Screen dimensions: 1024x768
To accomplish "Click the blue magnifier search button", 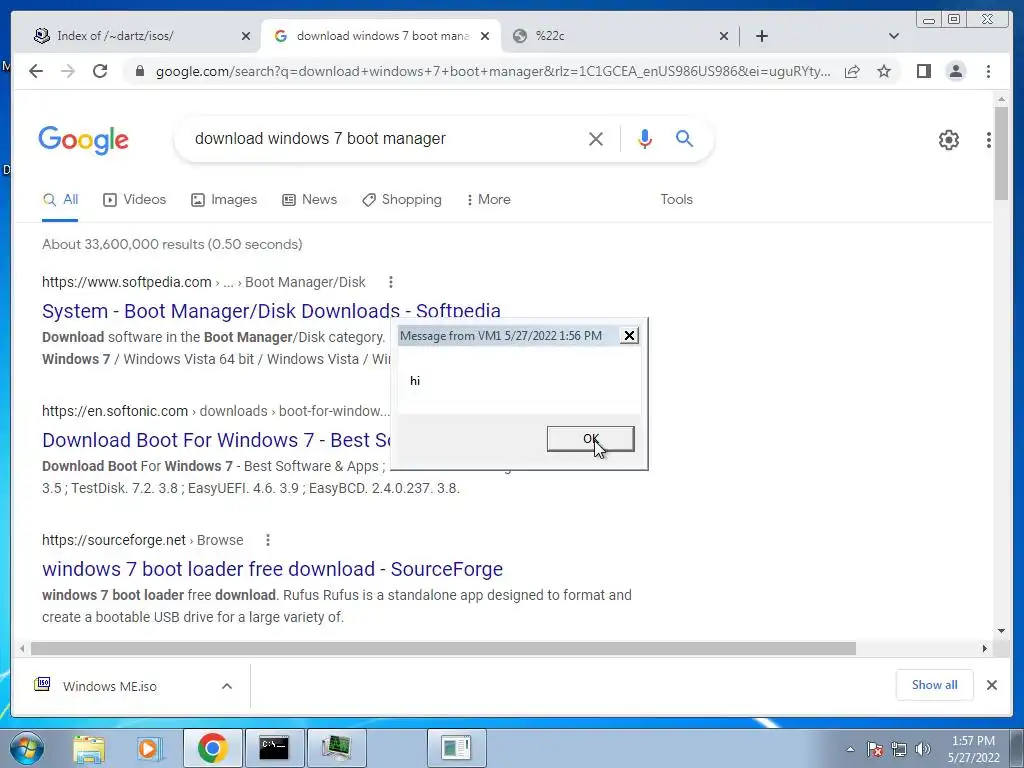I will (684, 138).
